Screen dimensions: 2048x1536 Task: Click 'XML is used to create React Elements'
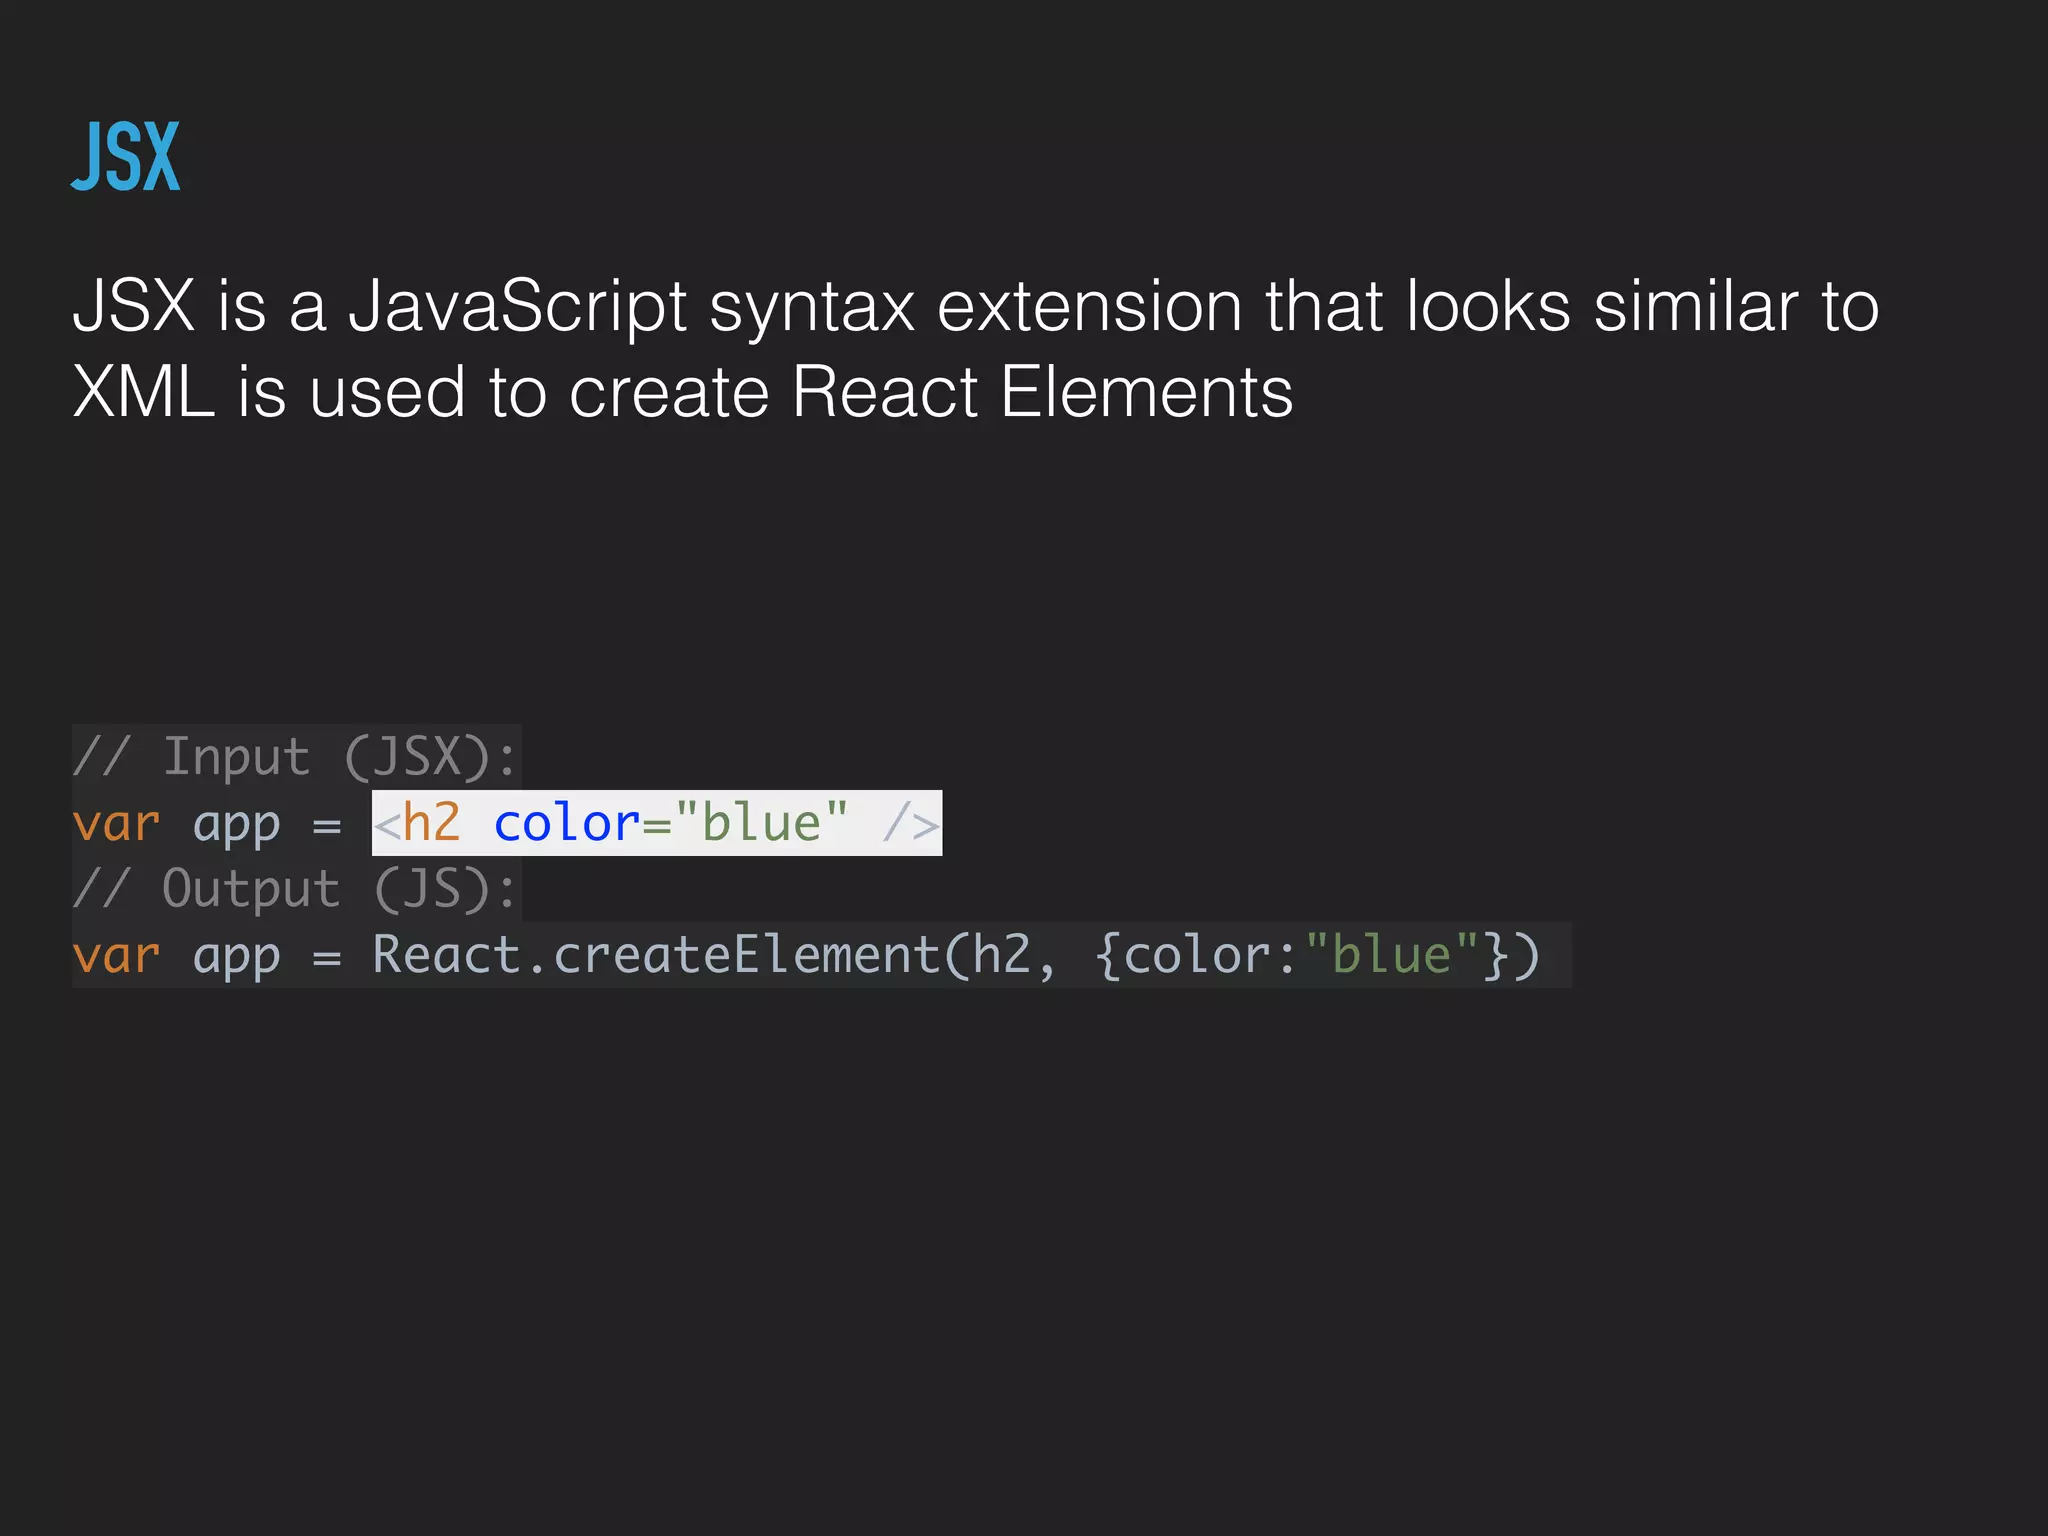683,391
